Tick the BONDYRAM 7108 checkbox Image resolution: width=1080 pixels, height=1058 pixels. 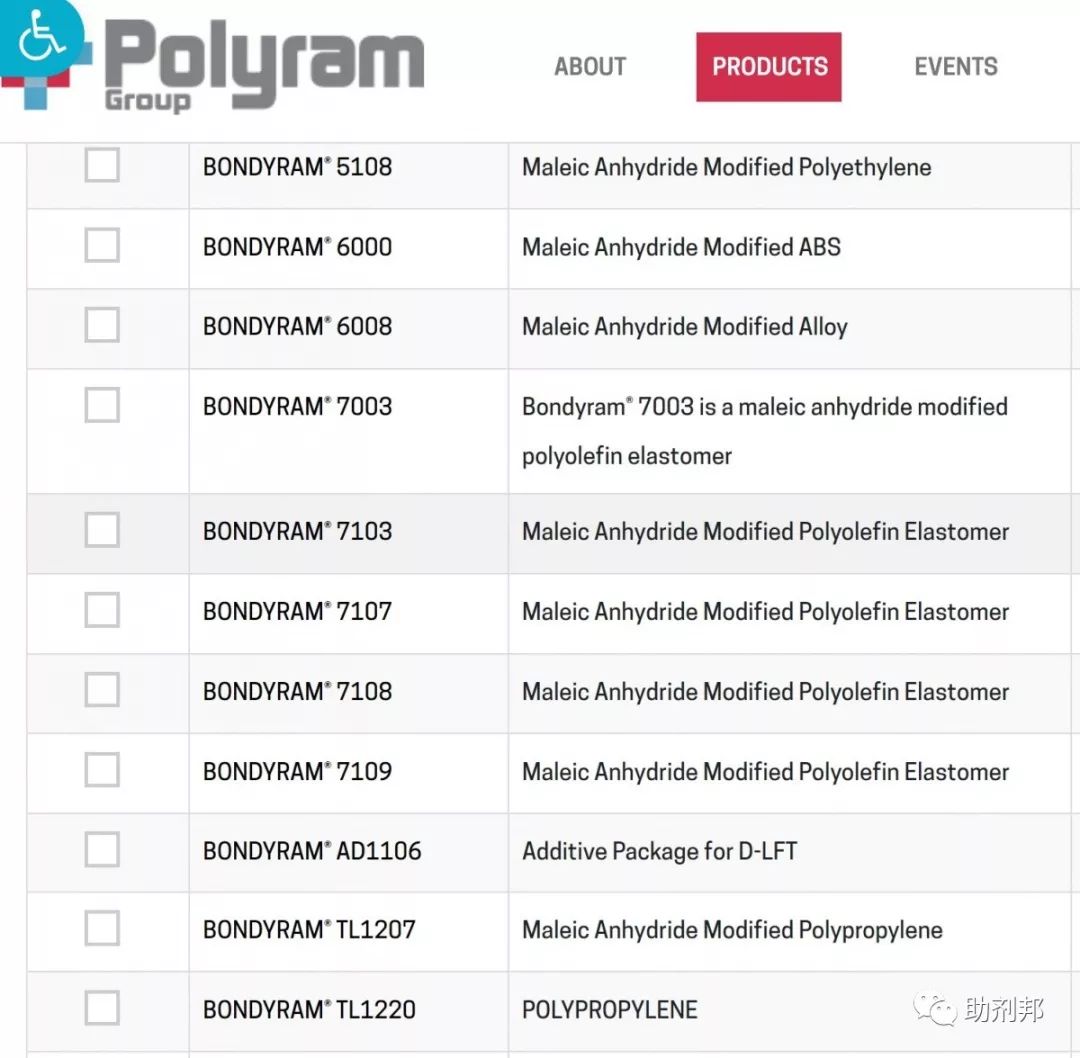pos(102,689)
